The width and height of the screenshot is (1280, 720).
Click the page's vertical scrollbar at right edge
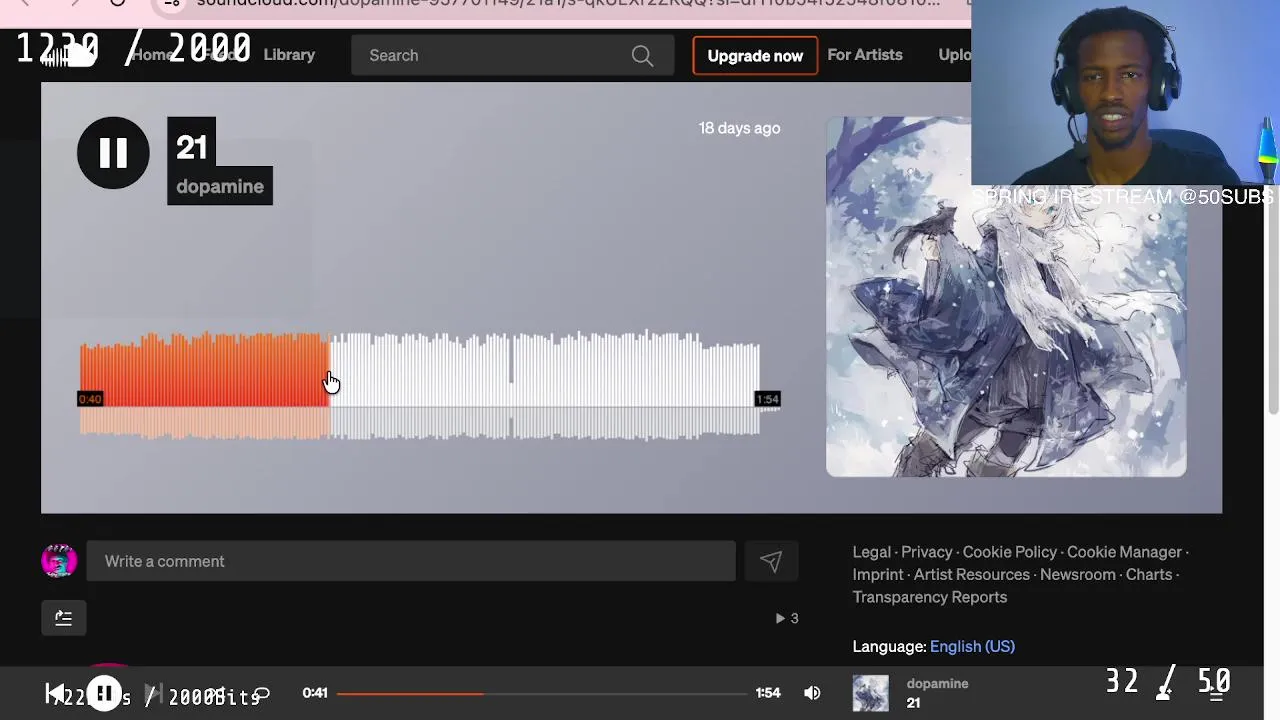(x=1273, y=300)
